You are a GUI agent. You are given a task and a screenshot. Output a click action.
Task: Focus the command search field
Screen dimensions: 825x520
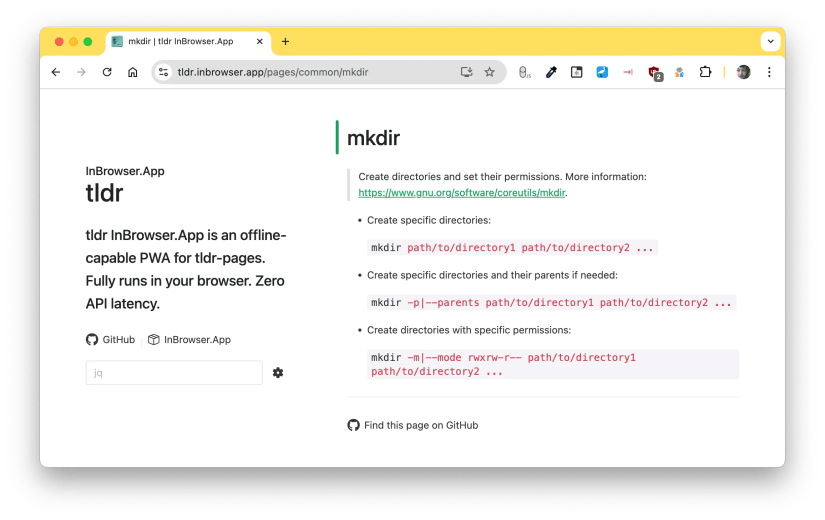pos(174,373)
